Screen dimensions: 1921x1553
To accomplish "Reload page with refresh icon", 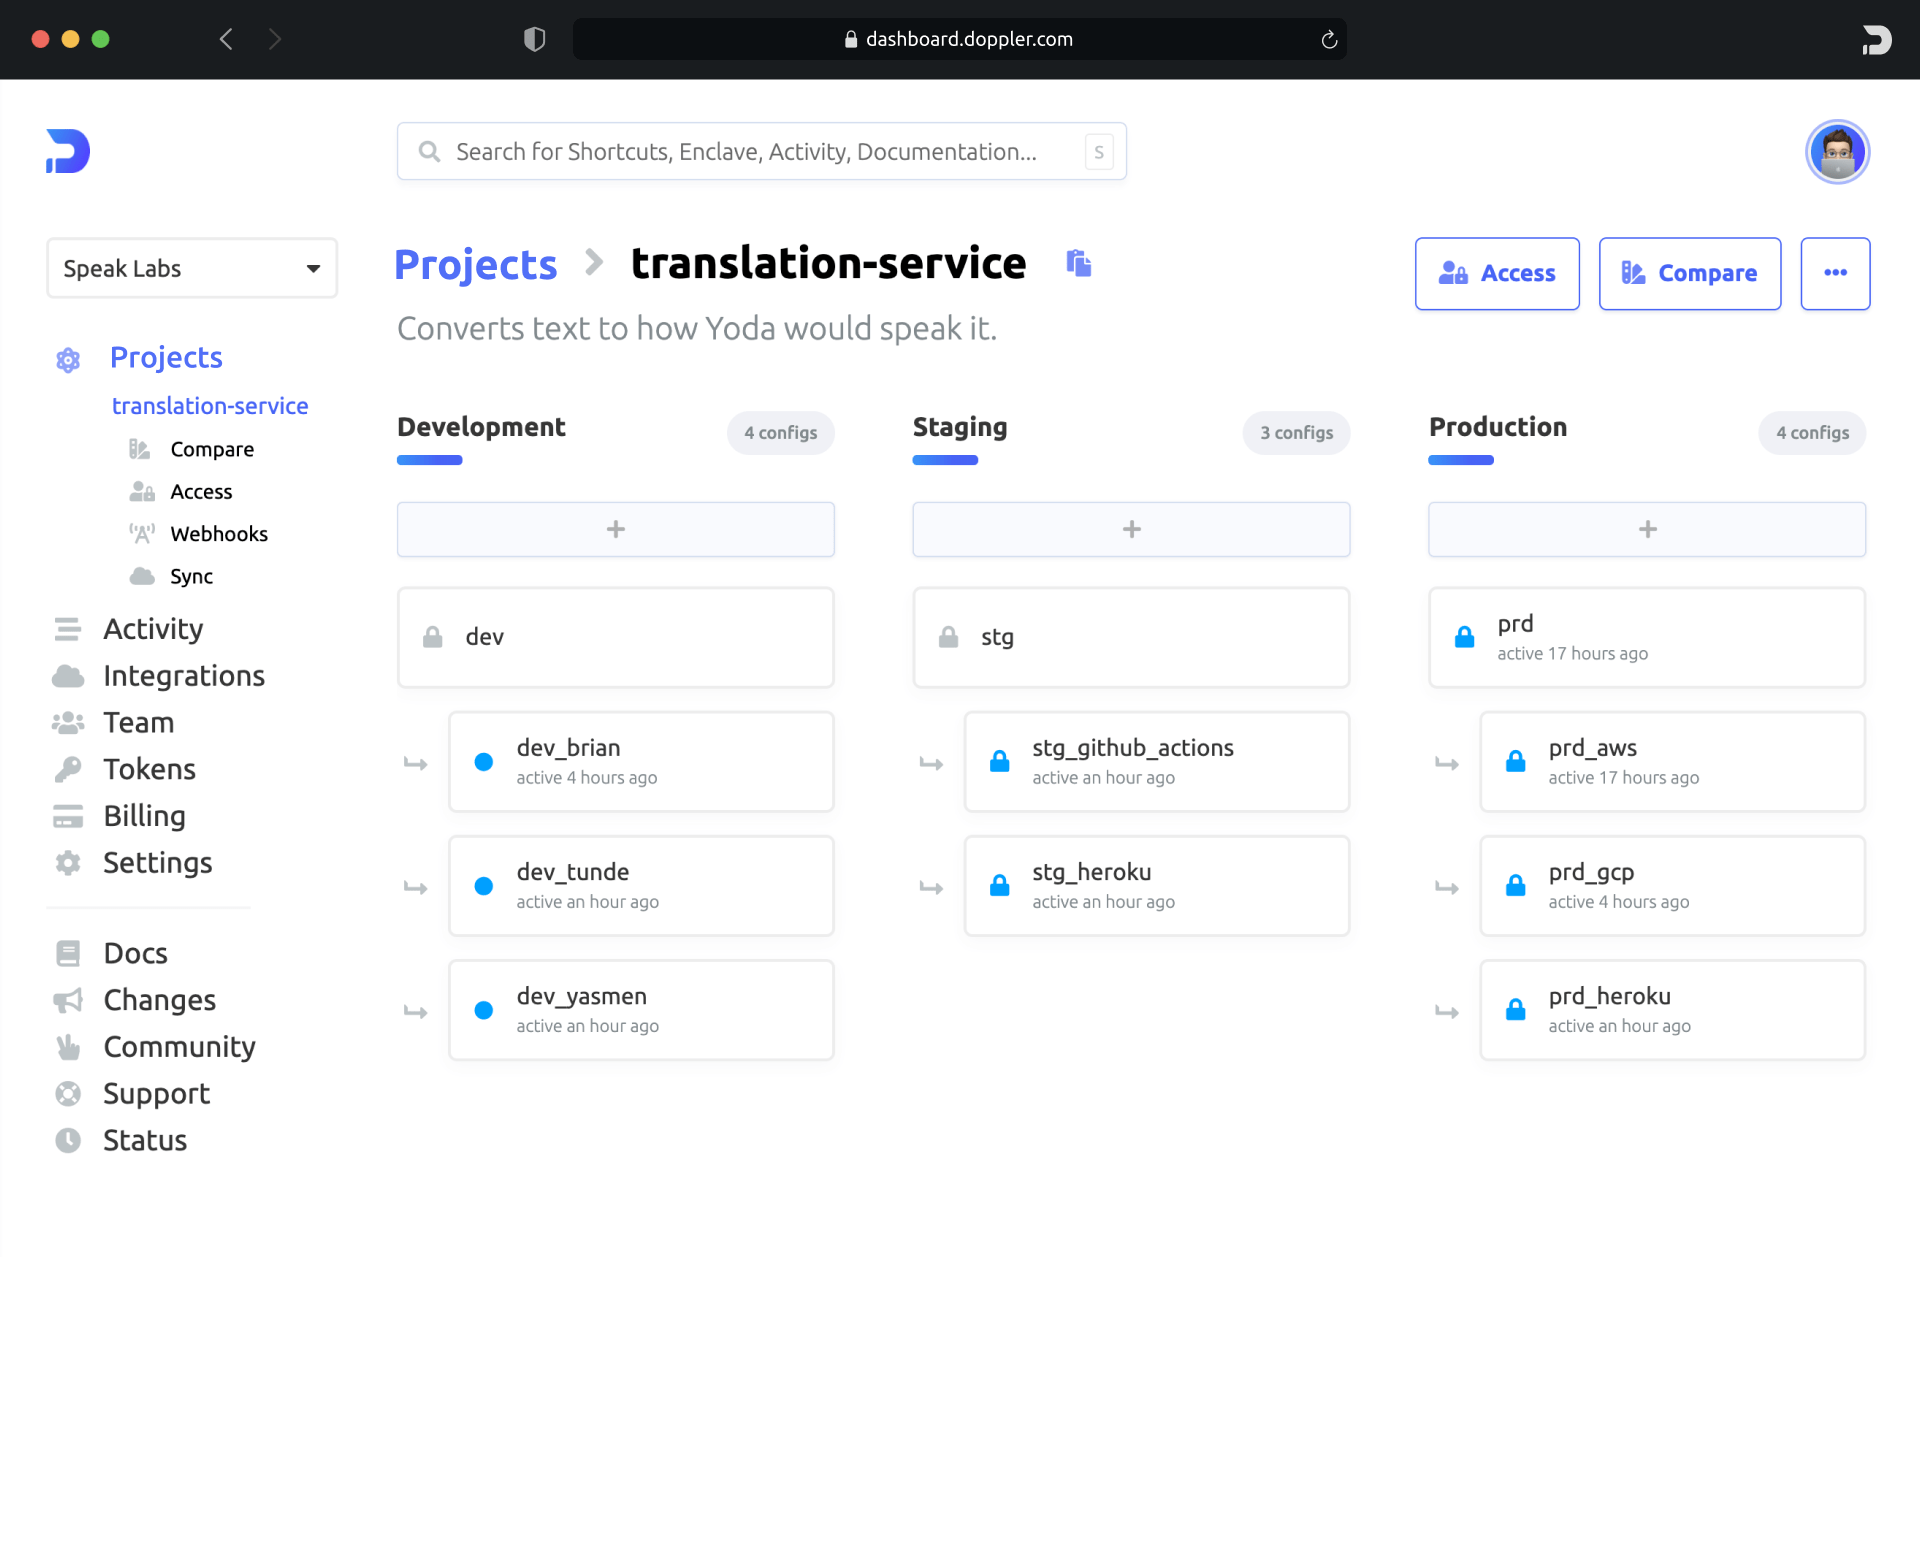I will click(1329, 39).
